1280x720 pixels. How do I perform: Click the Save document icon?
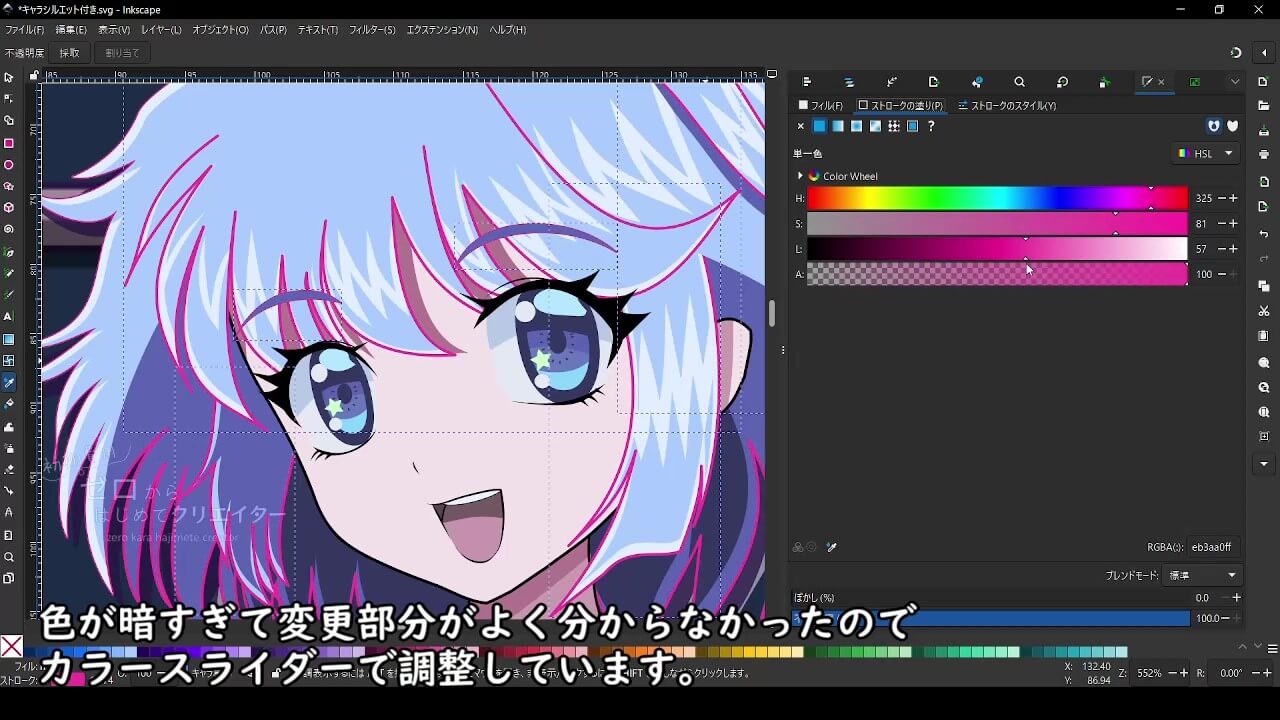coord(1264,131)
